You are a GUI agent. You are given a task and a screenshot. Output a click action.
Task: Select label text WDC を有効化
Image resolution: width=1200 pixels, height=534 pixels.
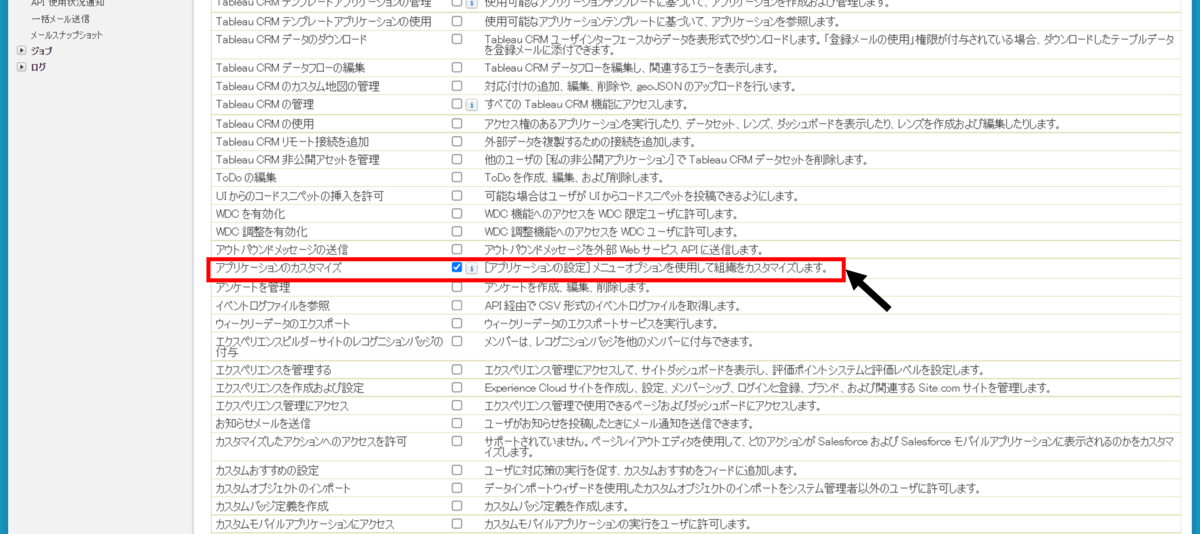click(250, 213)
